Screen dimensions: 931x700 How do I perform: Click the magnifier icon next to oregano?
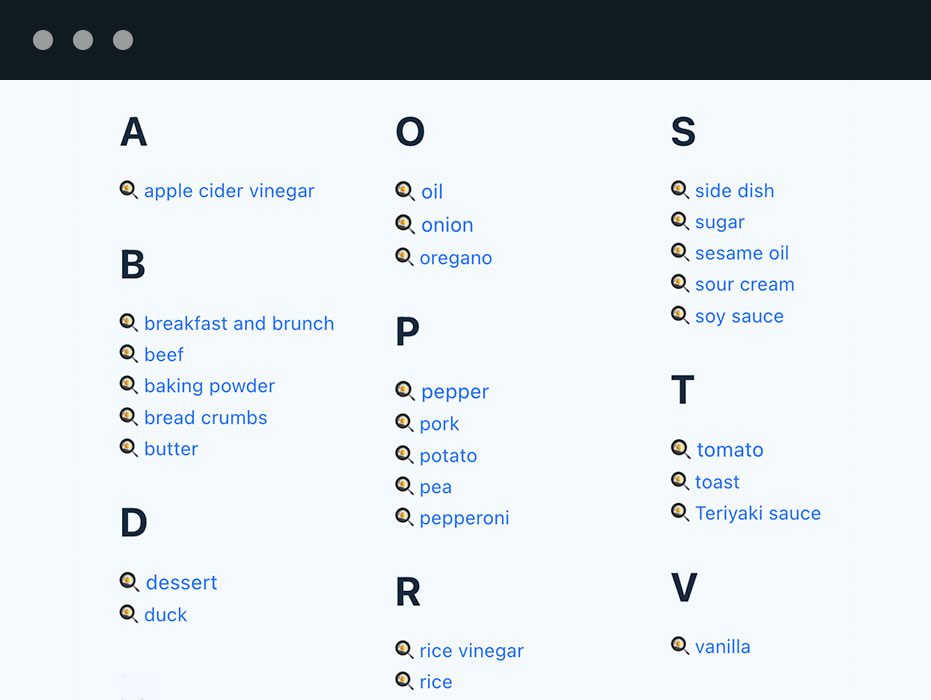click(404, 257)
